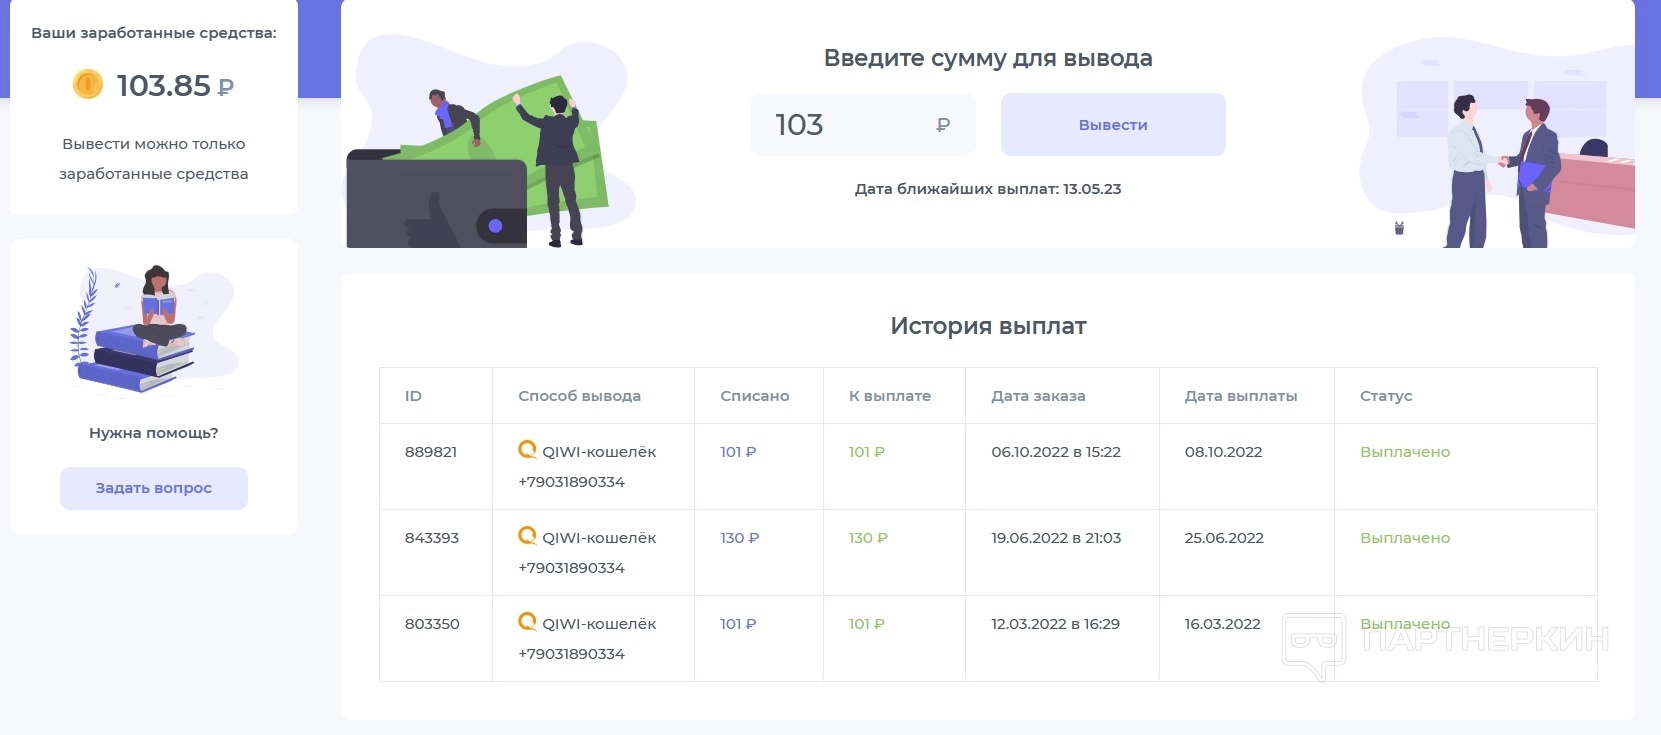Click the QIWI icon in row 843393

coord(527,536)
